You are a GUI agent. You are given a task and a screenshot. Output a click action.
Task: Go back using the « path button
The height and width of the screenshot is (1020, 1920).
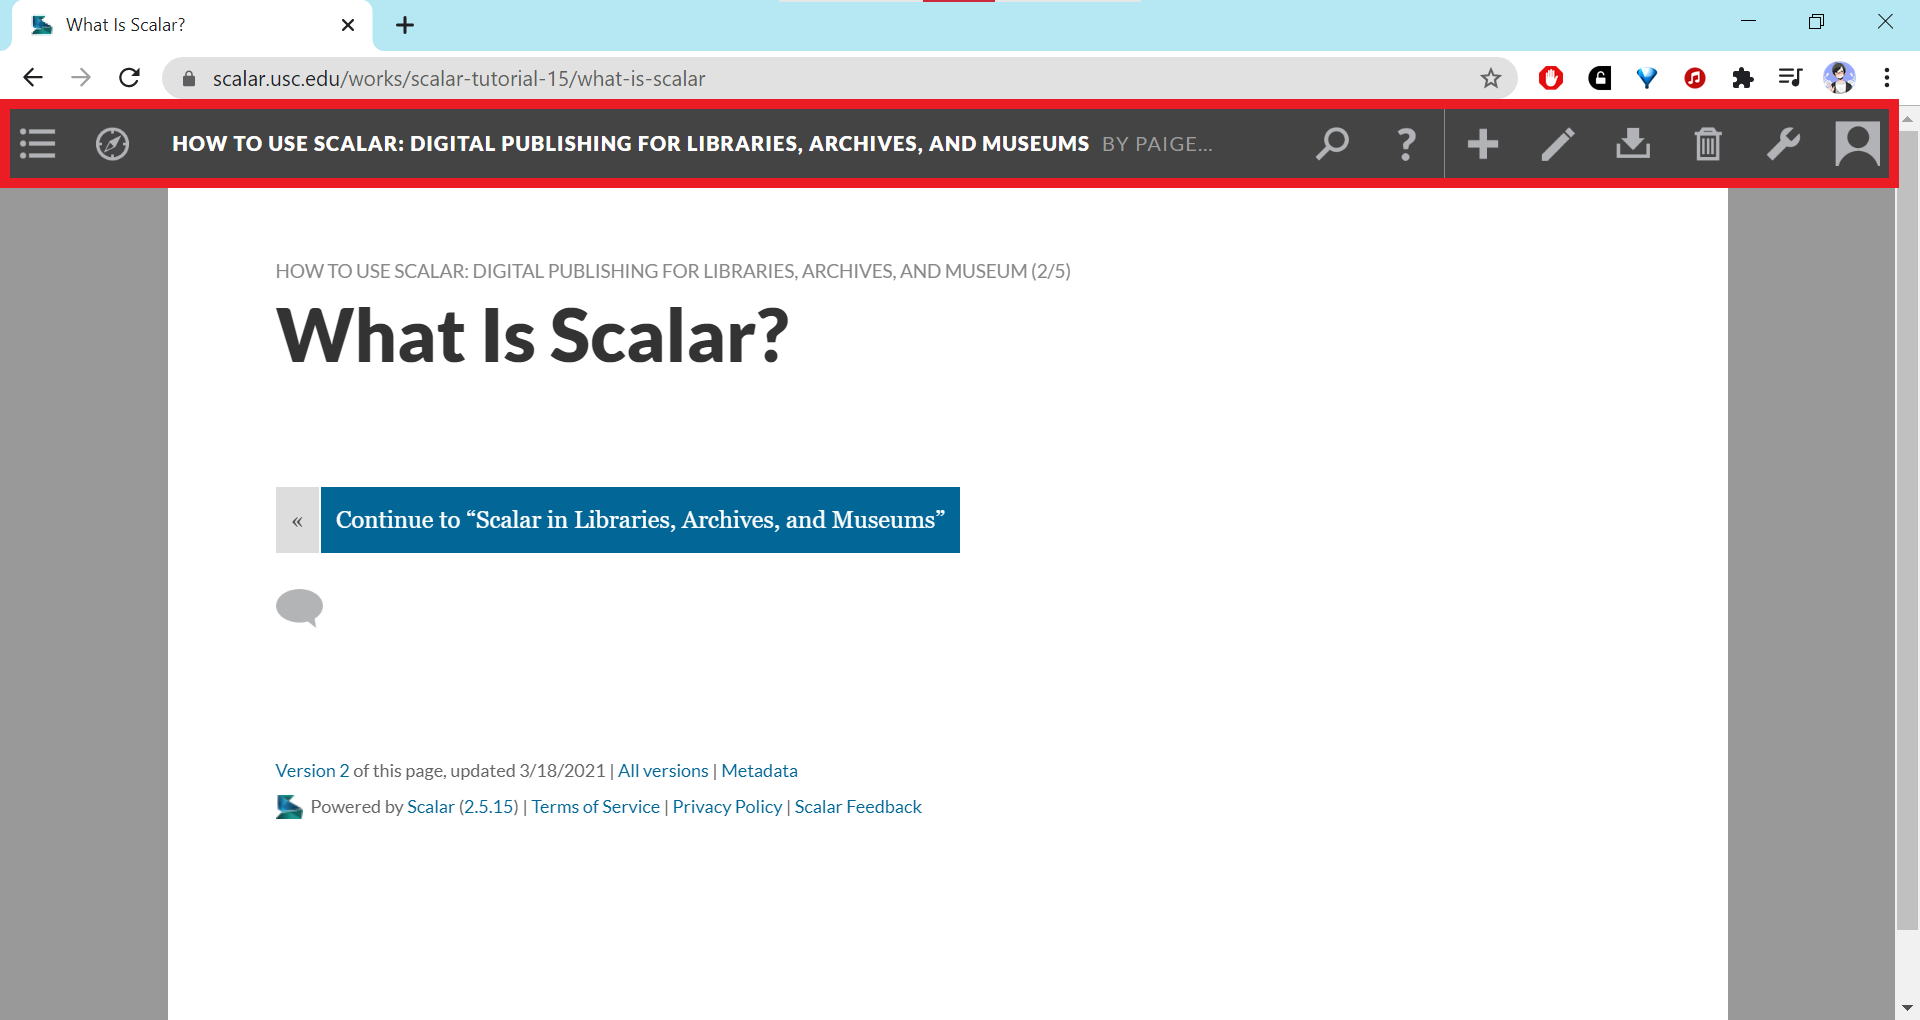click(297, 520)
